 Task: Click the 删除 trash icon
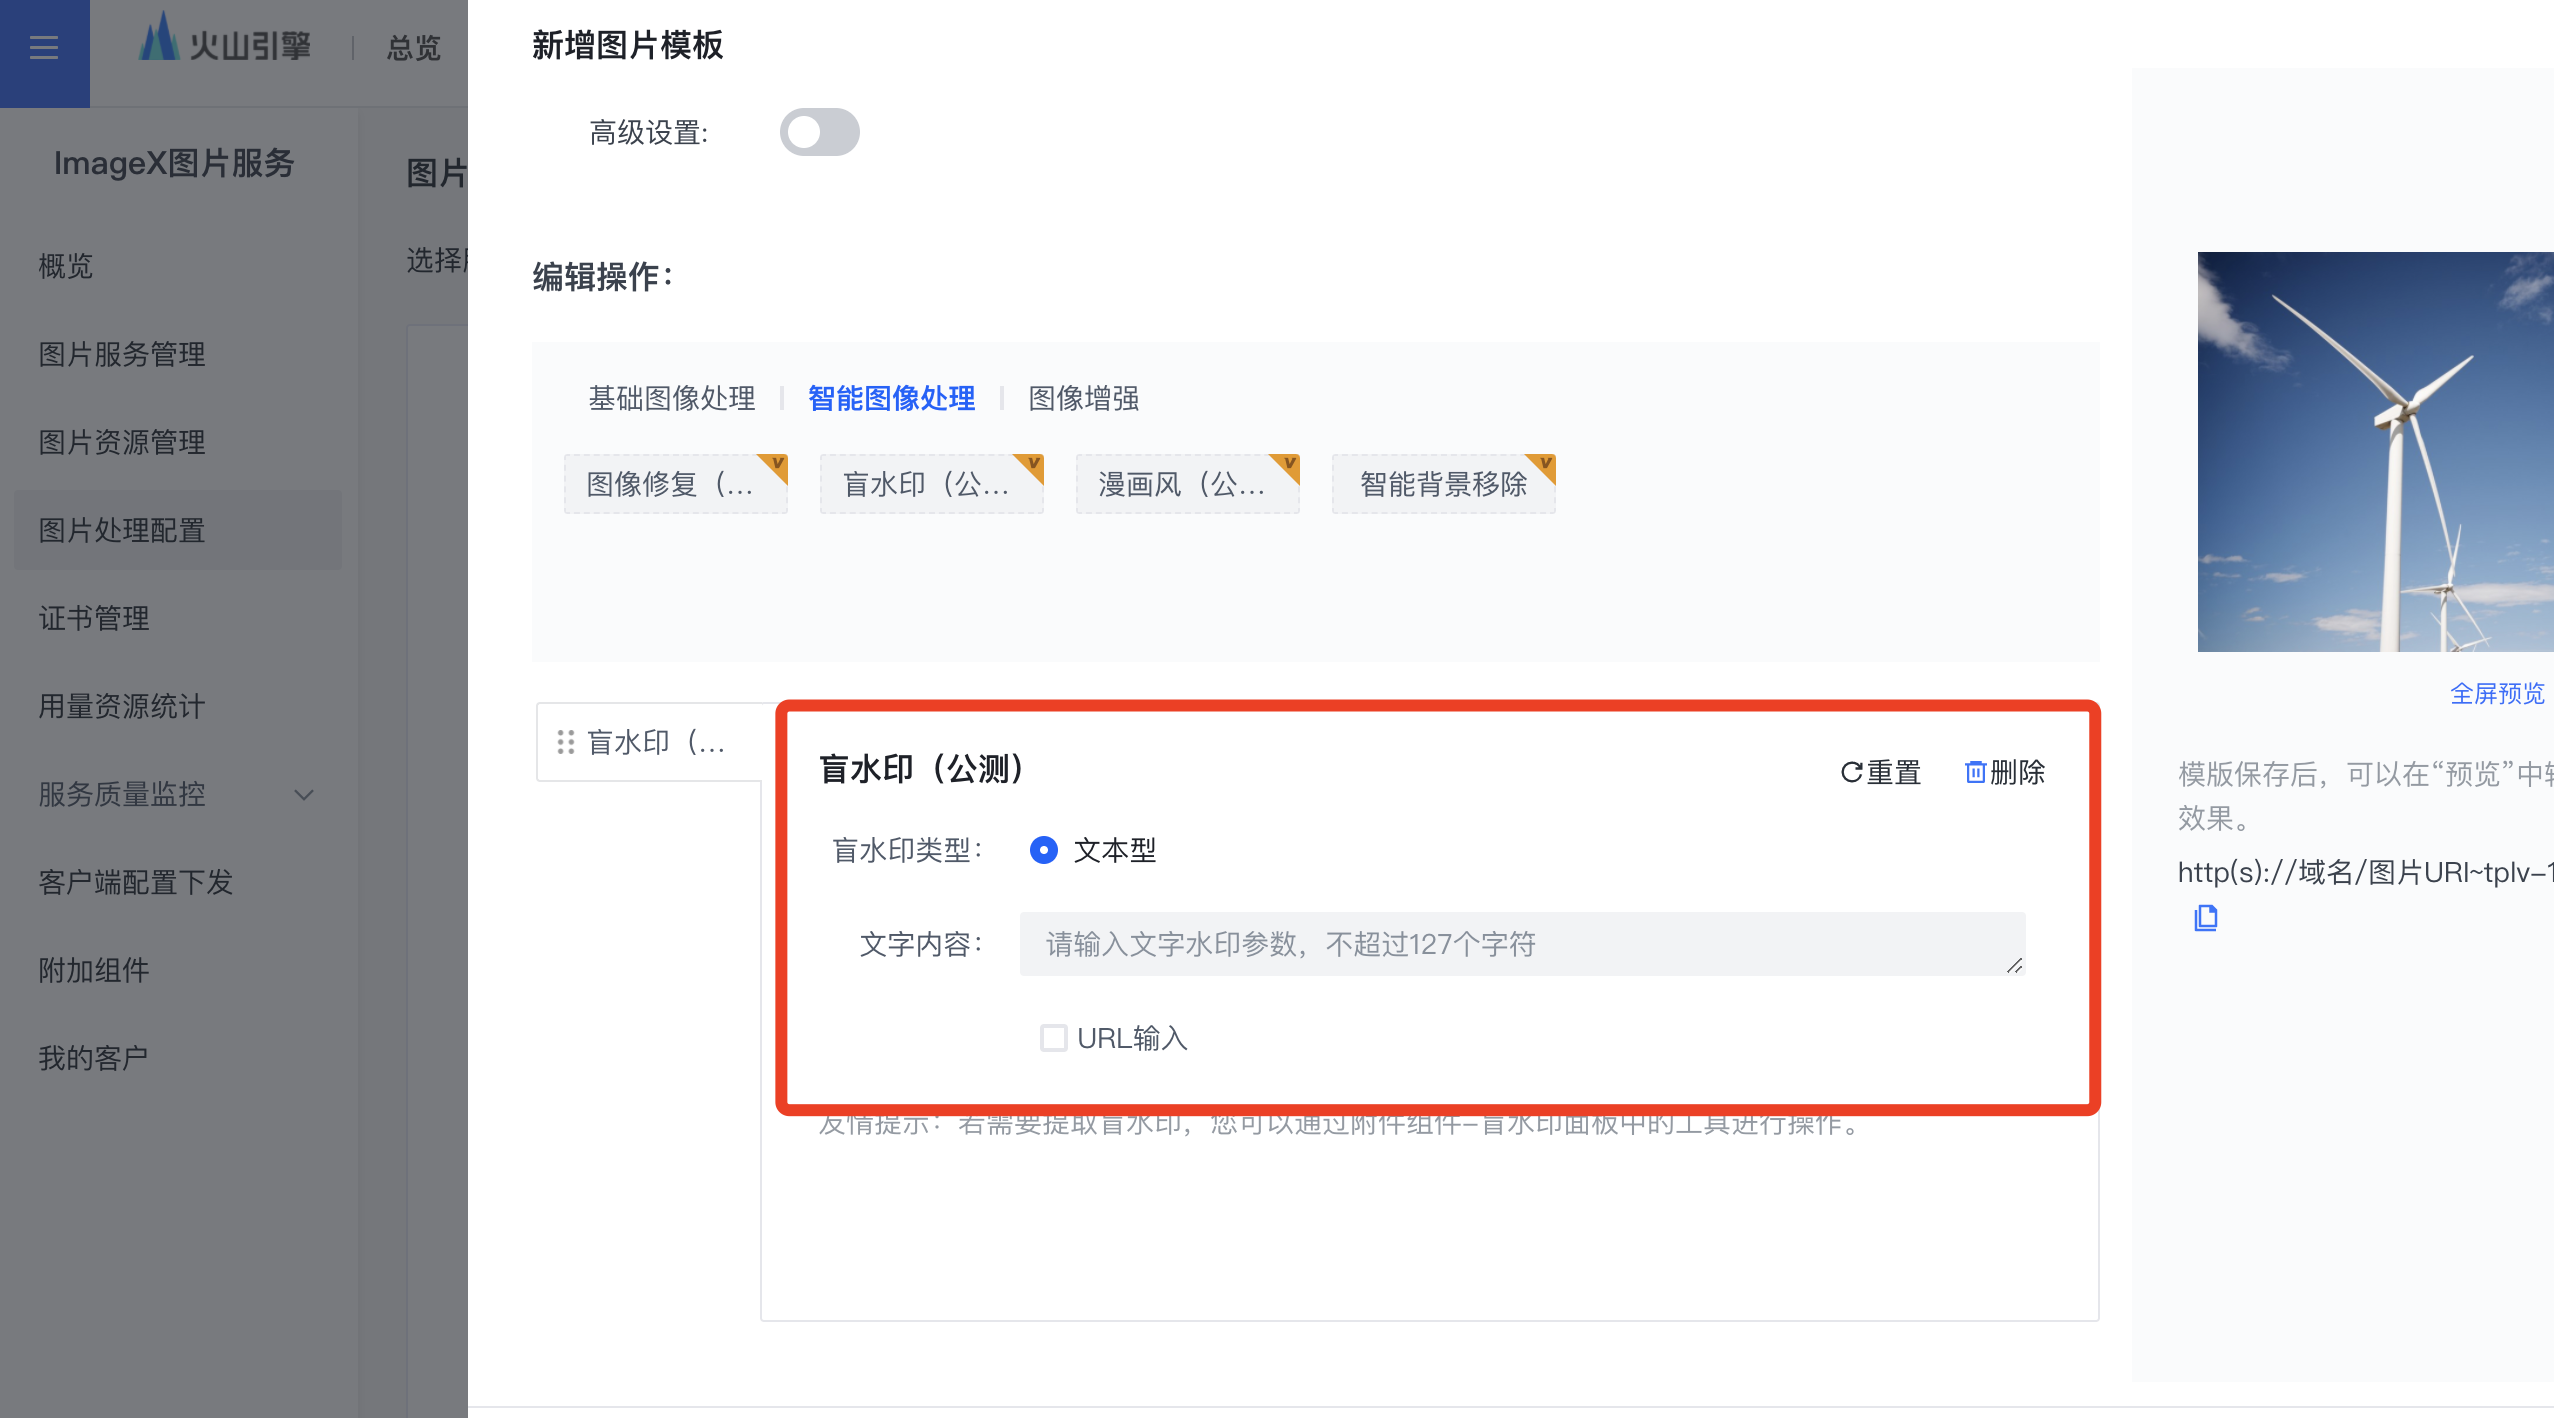pos(1975,771)
